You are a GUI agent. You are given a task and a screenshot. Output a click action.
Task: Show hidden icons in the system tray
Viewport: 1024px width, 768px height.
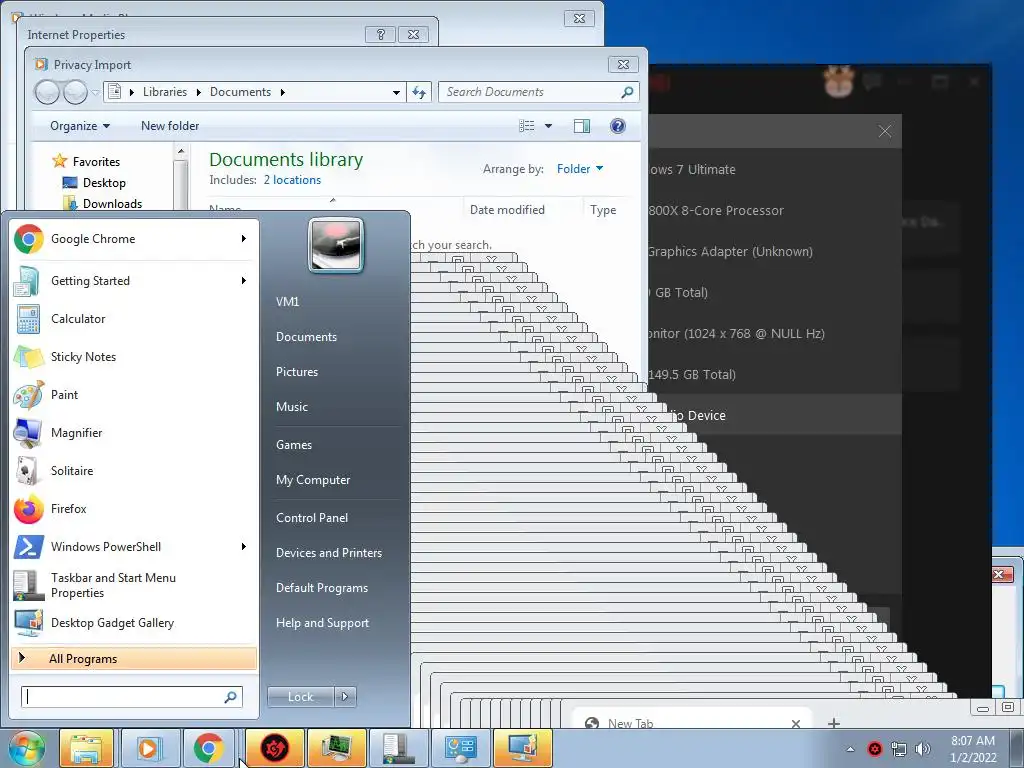[x=850, y=749]
